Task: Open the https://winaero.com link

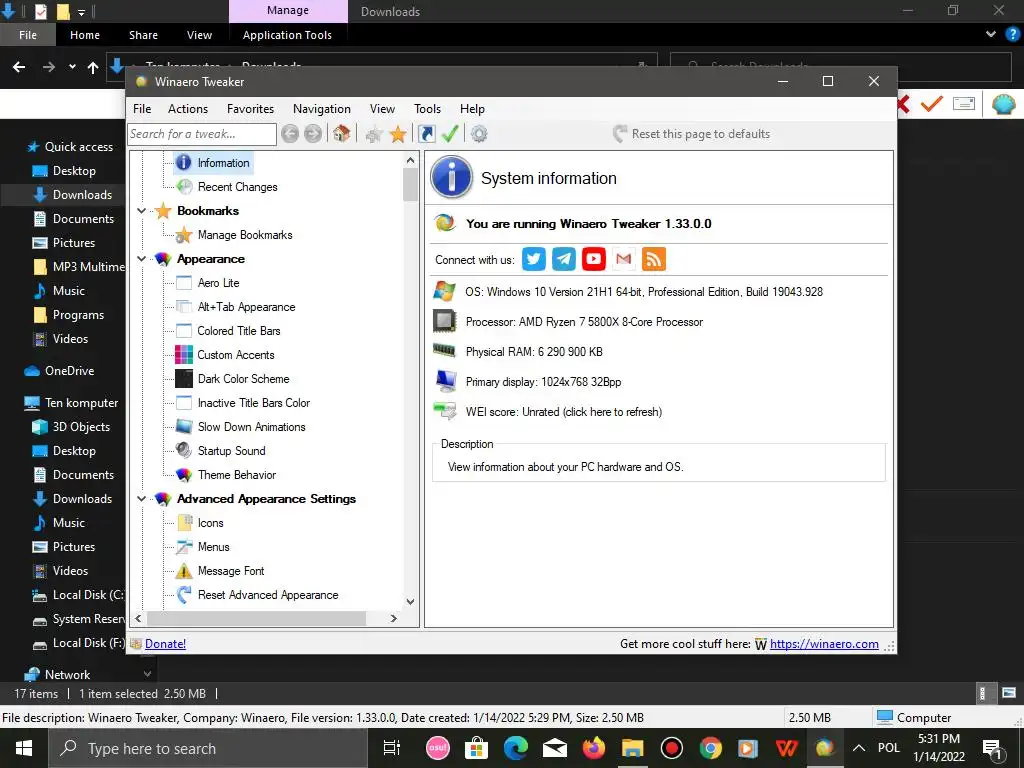Action: click(x=824, y=644)
